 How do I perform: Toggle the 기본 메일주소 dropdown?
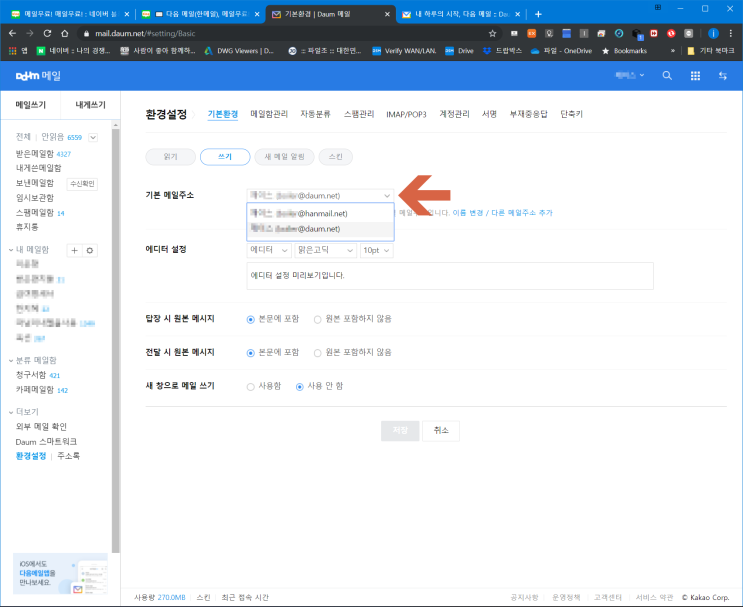click(320, 196)
